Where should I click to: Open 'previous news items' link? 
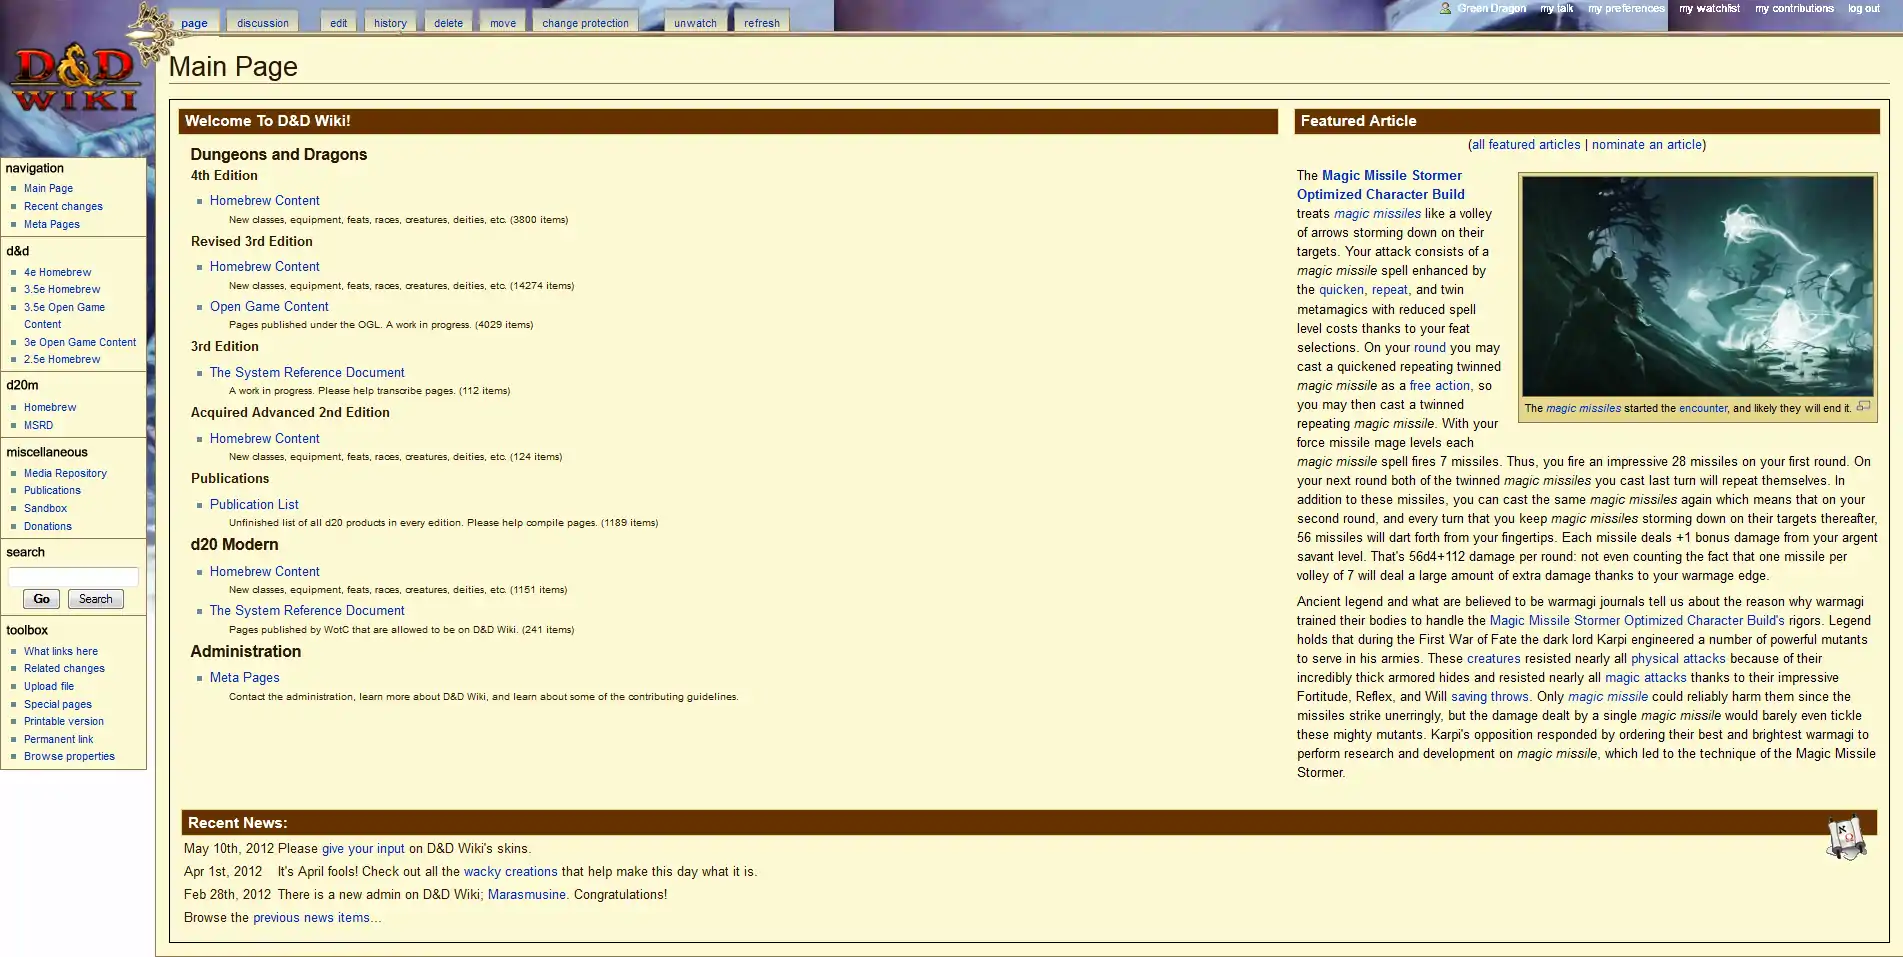point(311,917)
